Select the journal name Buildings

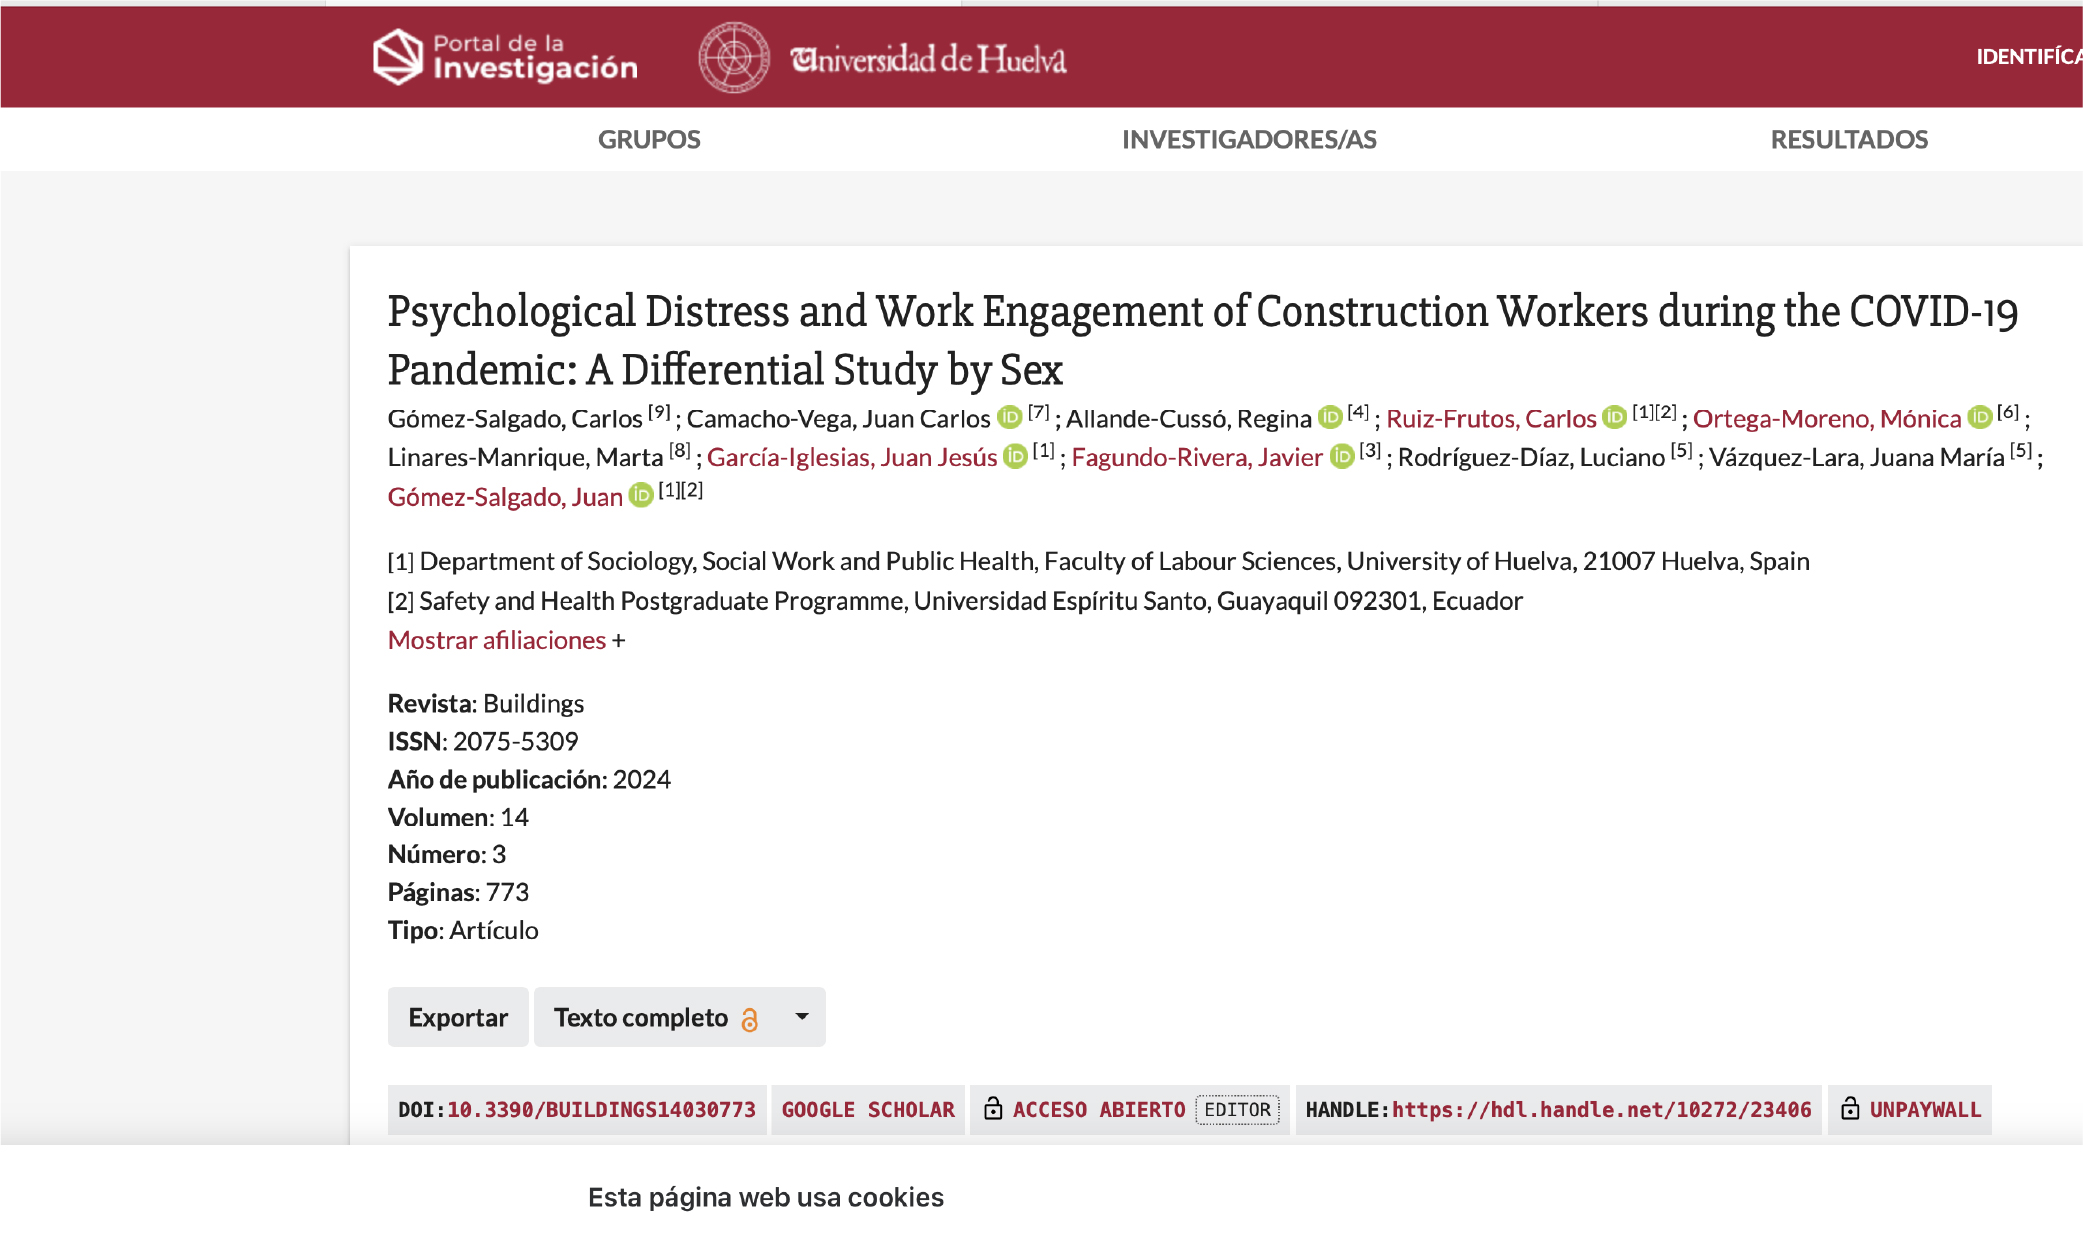pos(533,703)
